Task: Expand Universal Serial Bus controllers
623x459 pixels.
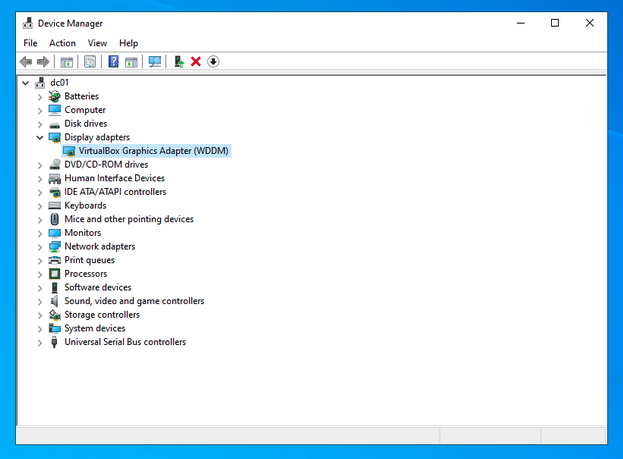Action: [x=40, y=342]
